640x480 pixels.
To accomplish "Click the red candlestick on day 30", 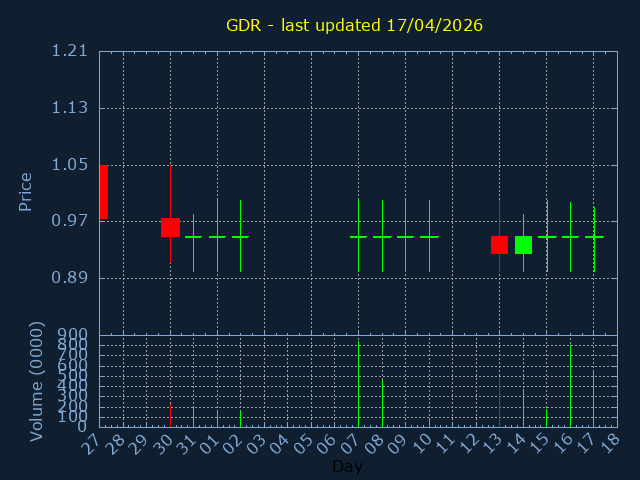I will [170, 227].
